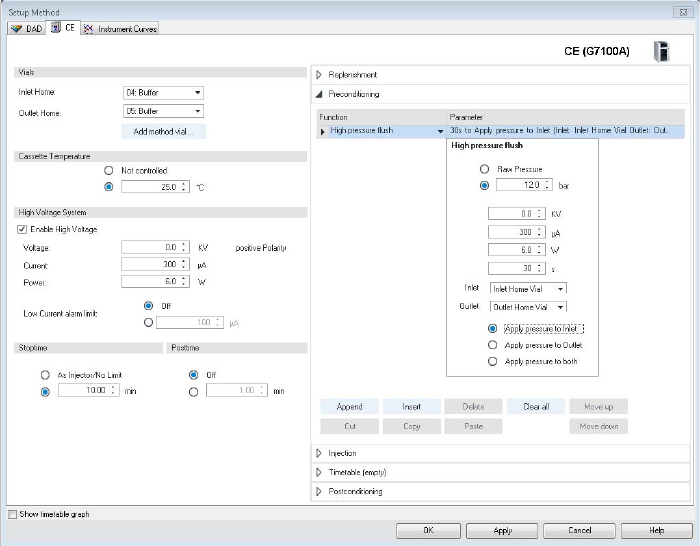
Task: Click the Move up button
Action: (x=598, y=407)
